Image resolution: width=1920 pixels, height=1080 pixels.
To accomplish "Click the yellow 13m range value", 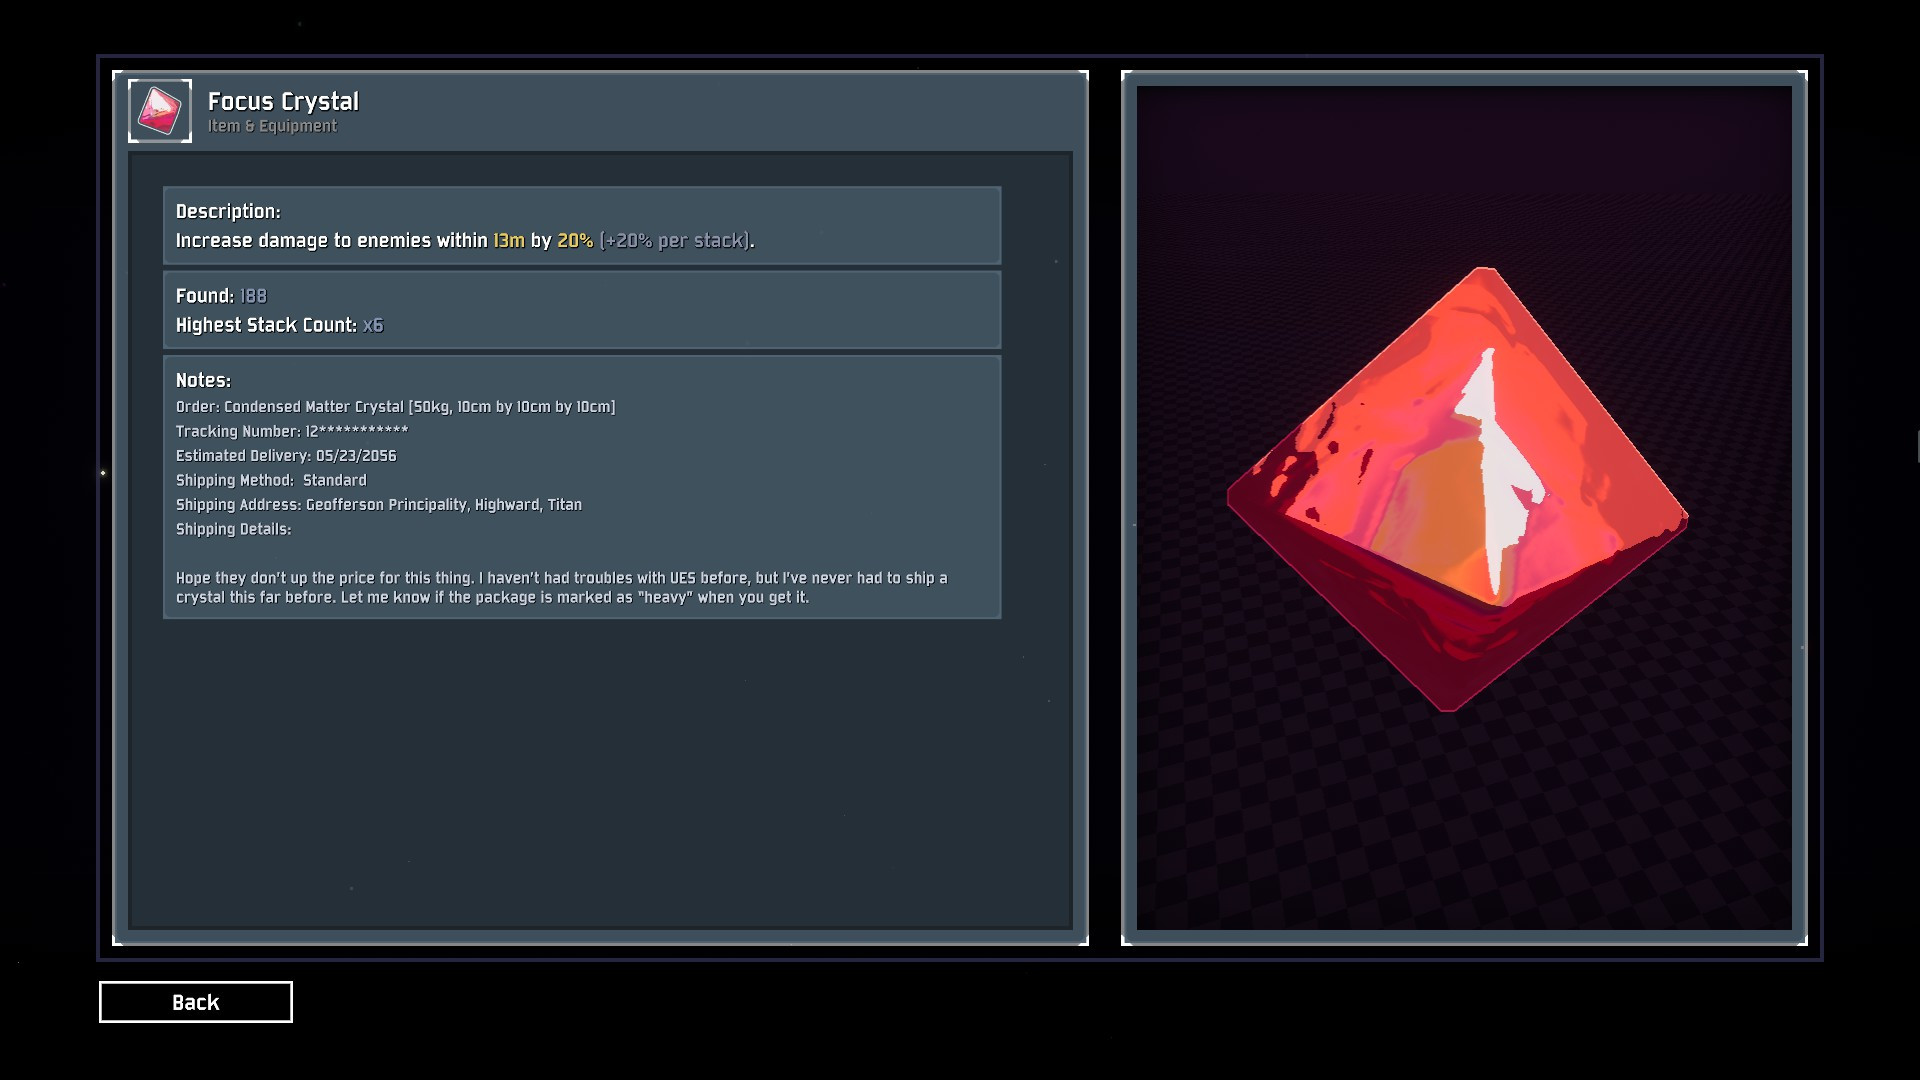I will (509, 241).
